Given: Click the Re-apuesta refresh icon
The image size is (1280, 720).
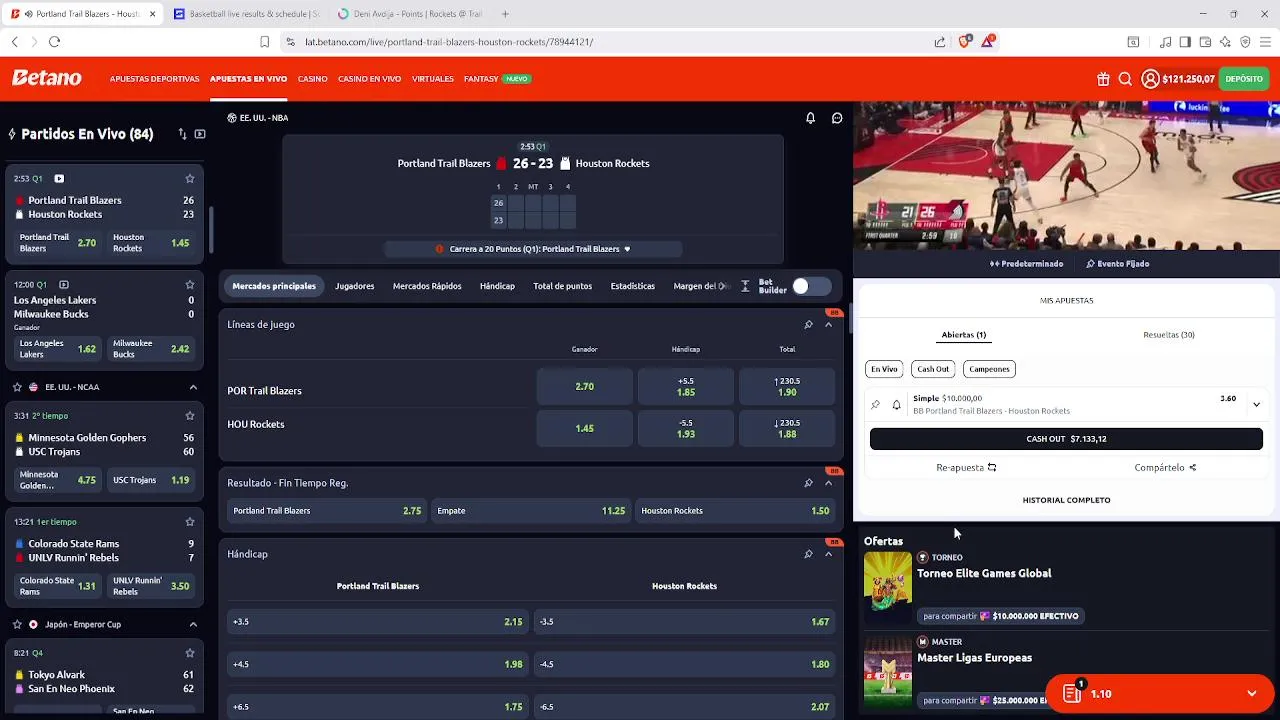Looking at the screenshot, I should pyautogui.click(x=992, y=467).
